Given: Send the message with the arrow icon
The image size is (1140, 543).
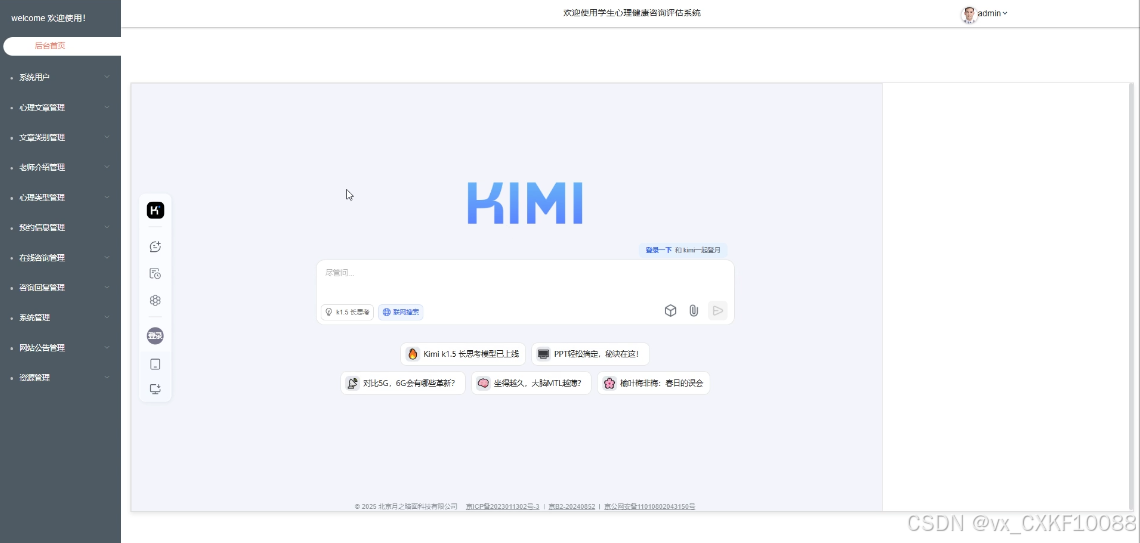Looking at the screenshot, I should tap(718, 310).
